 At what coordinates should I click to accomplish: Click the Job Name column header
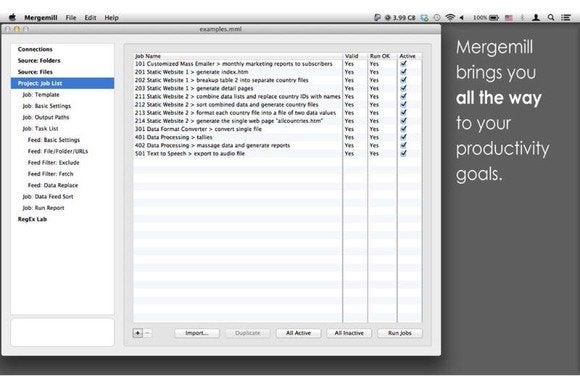237,56
